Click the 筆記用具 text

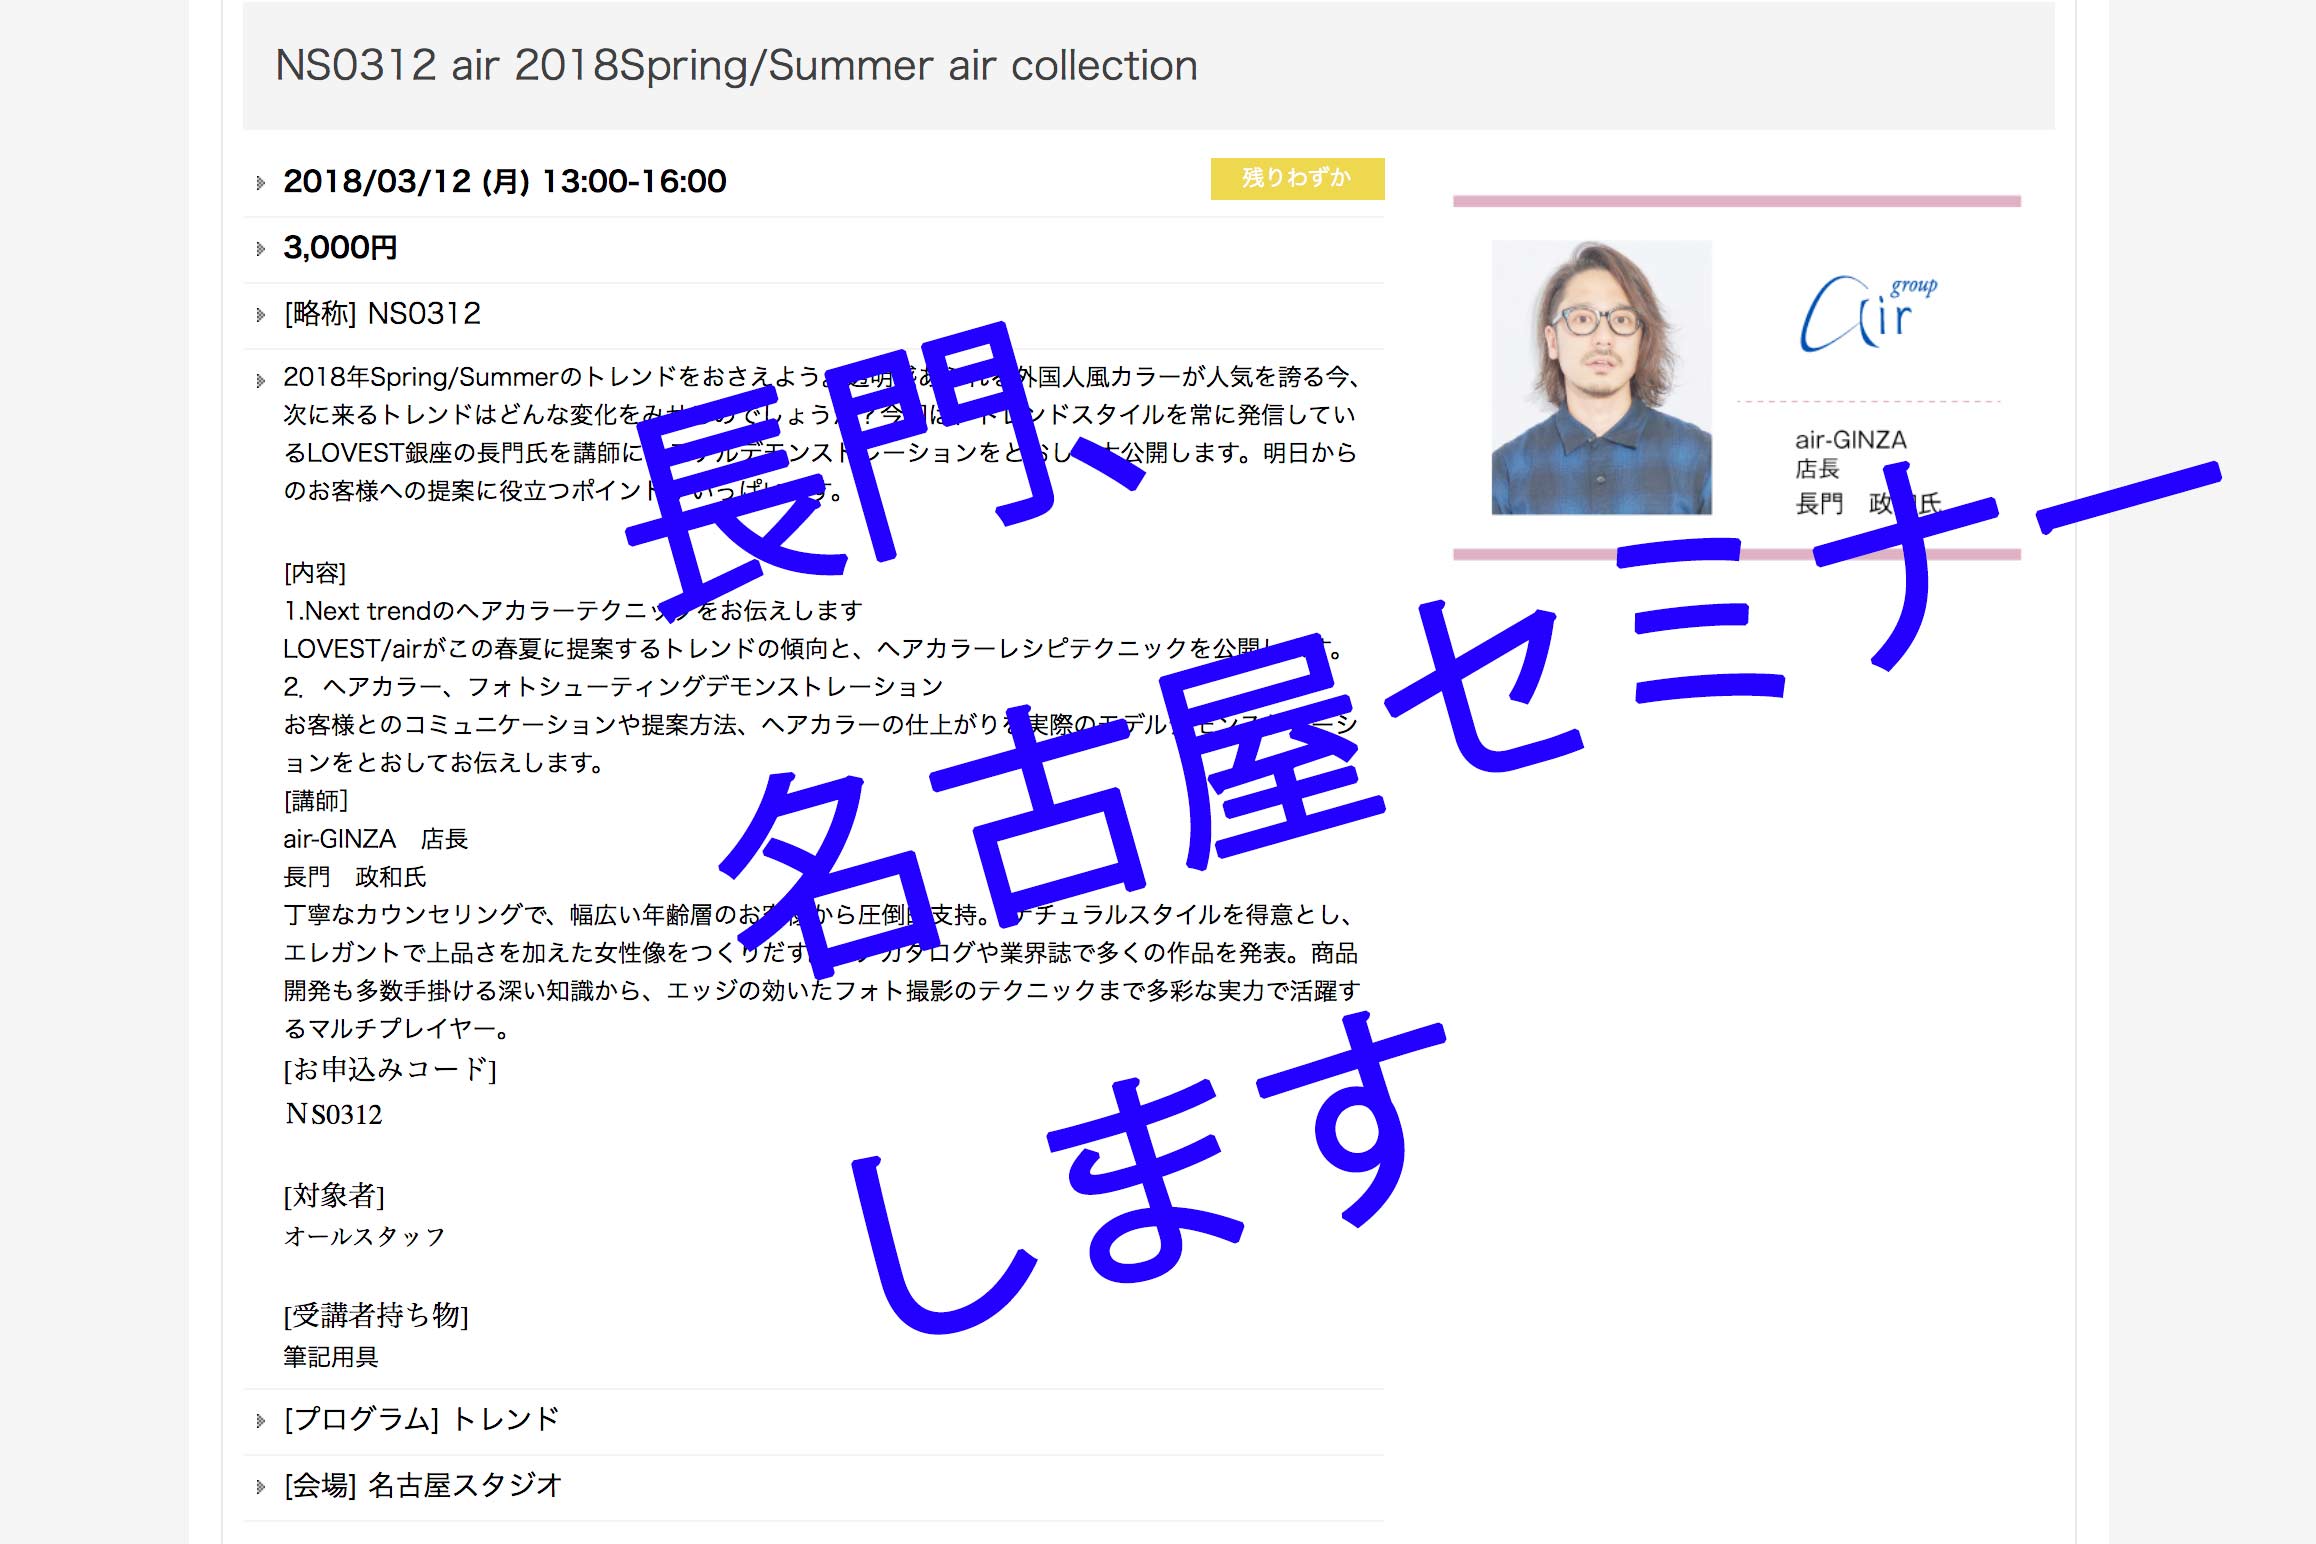click(x=331, y=1357)
